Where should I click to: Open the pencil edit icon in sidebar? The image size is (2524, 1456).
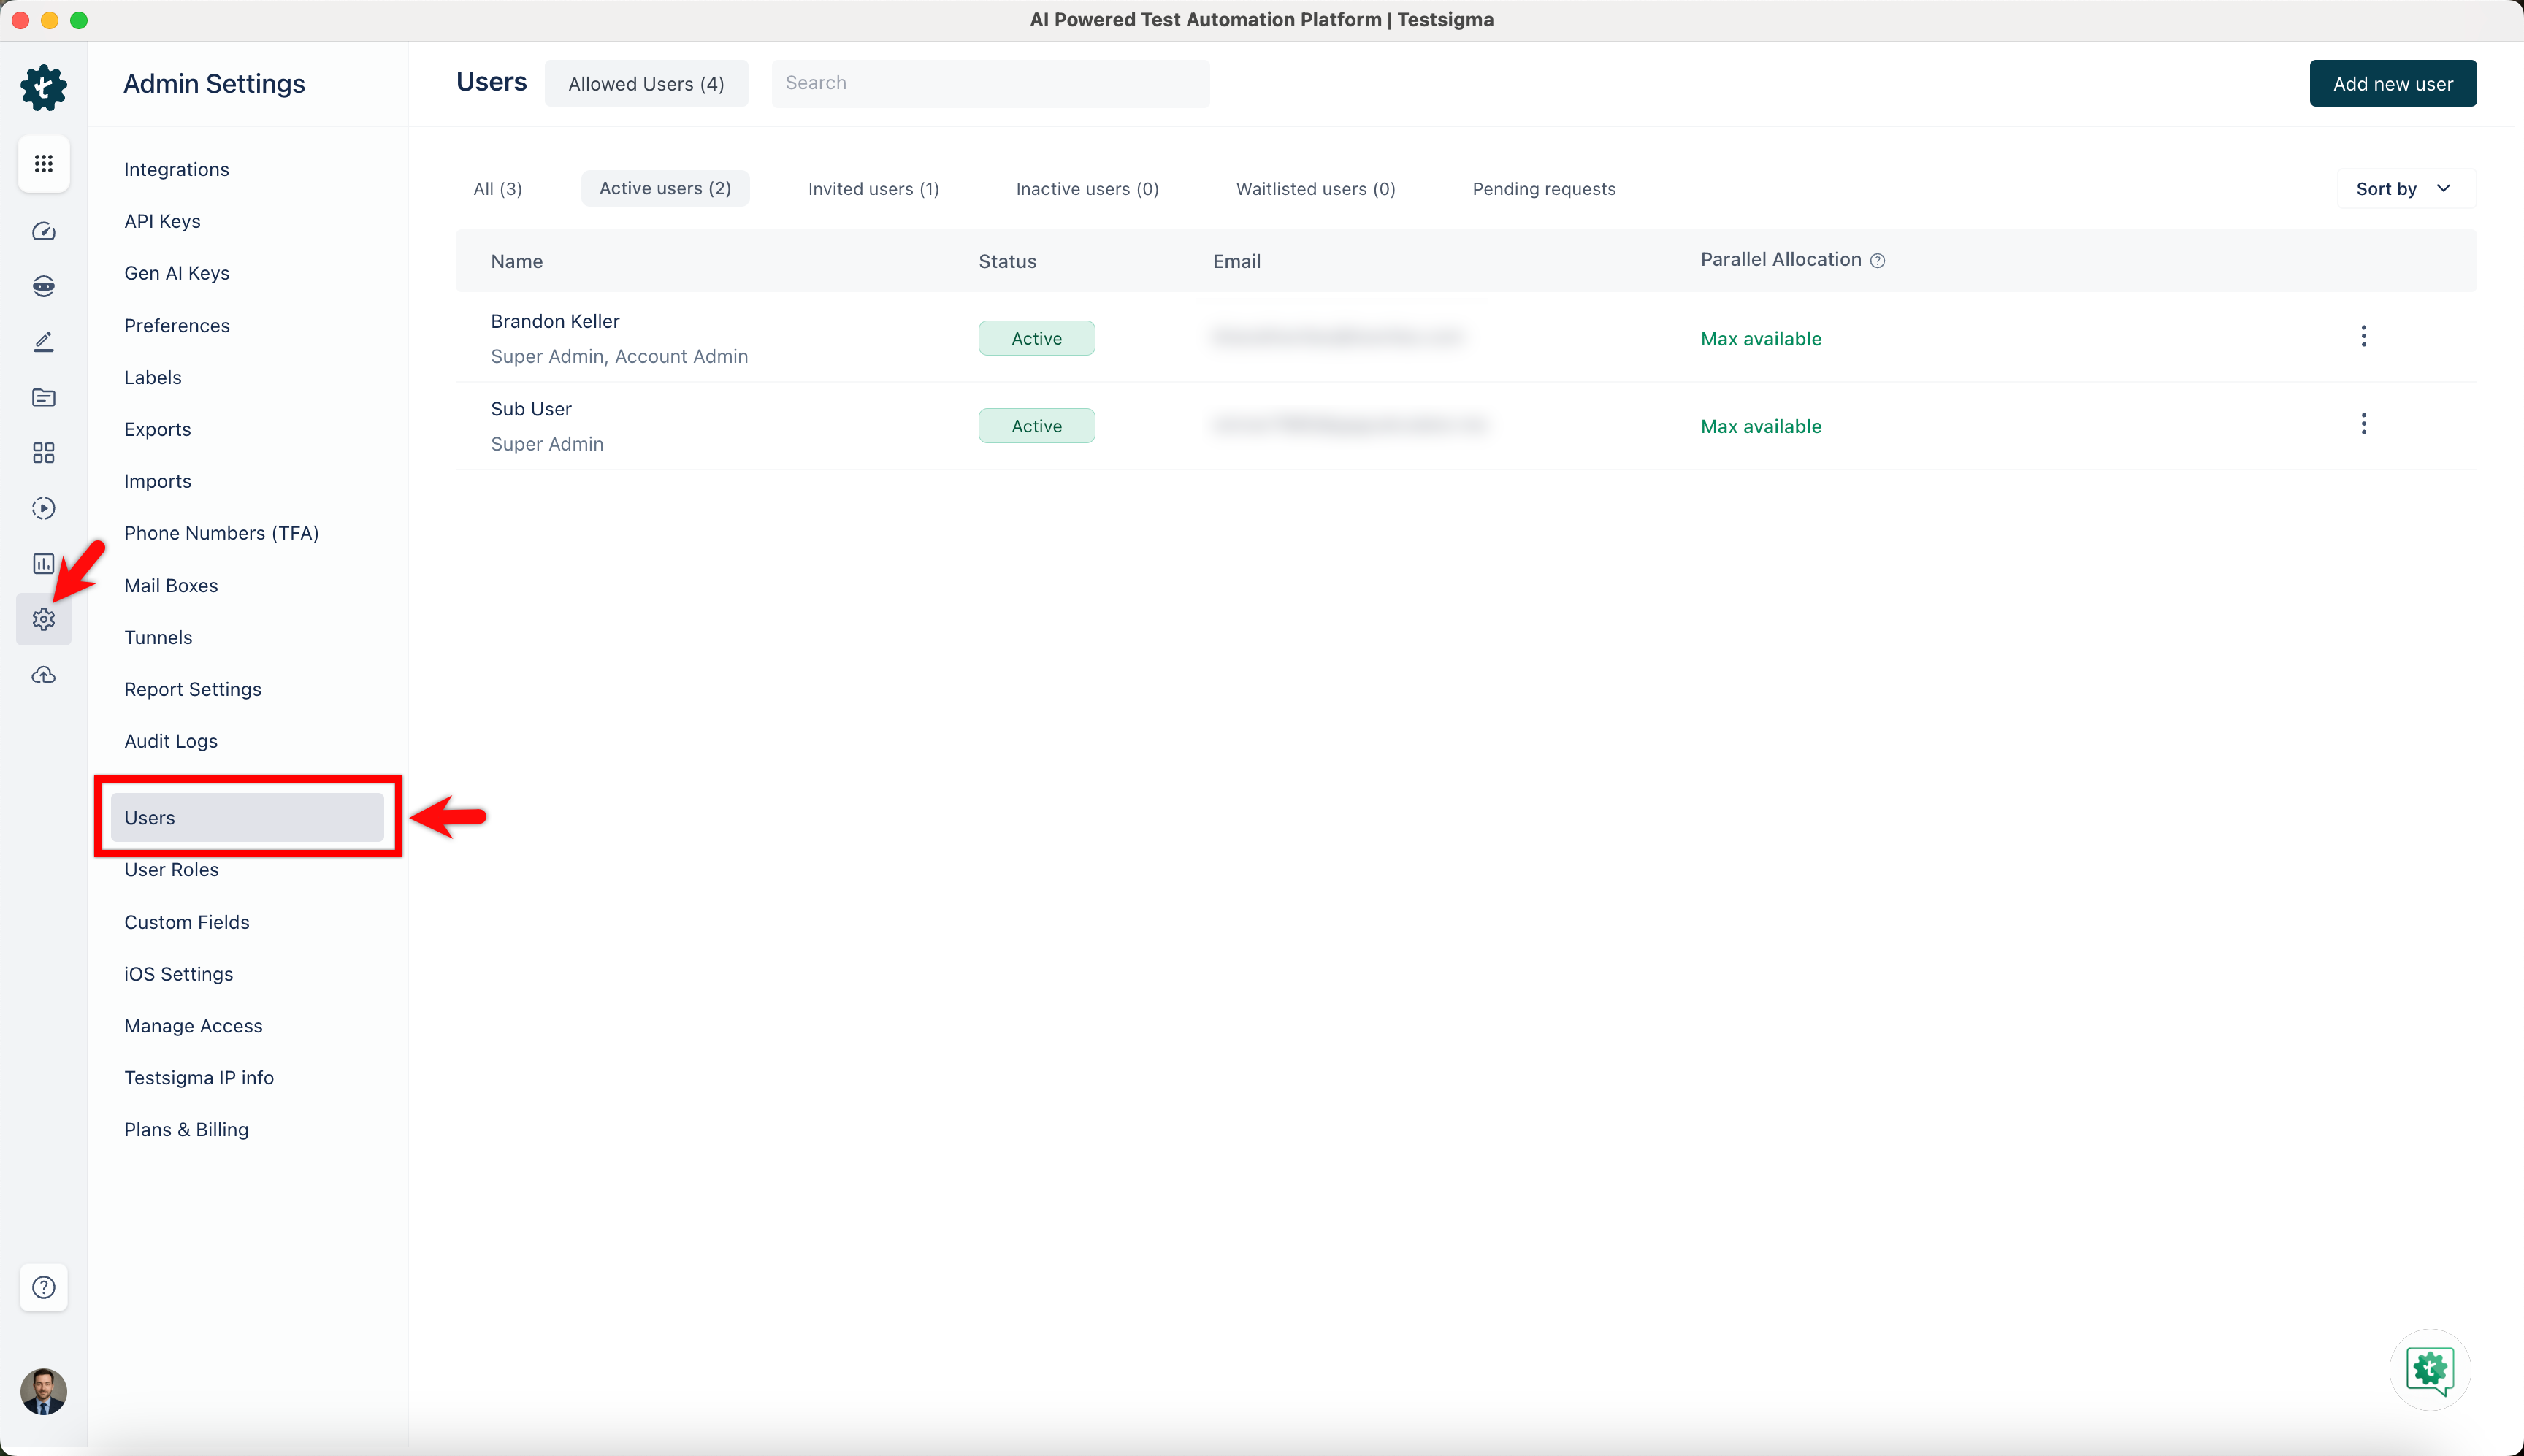[43, 342]
